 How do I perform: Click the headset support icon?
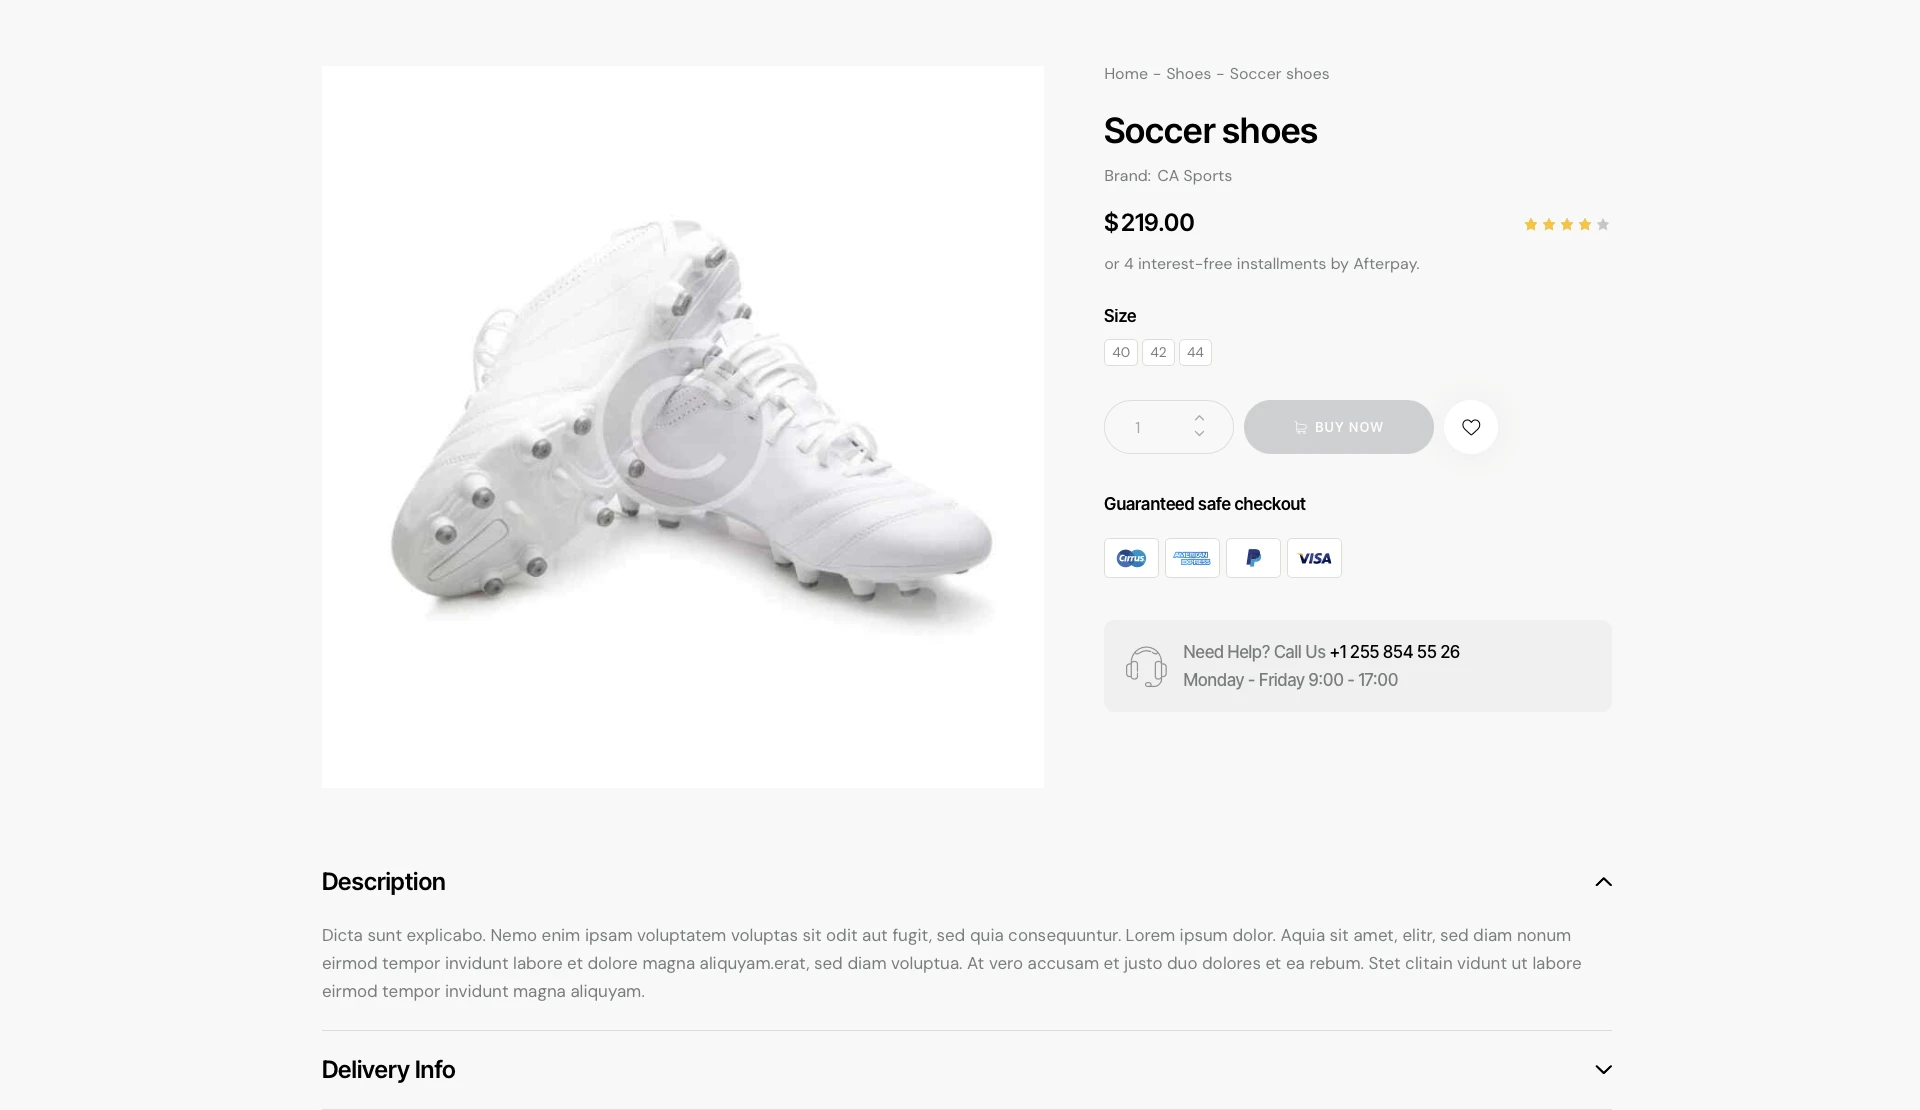(1146, 666)
